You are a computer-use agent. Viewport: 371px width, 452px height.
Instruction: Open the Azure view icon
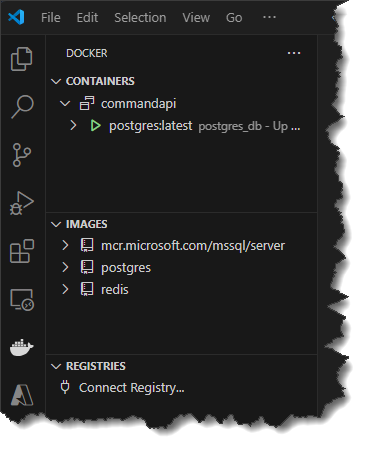(x=22, y=395)
